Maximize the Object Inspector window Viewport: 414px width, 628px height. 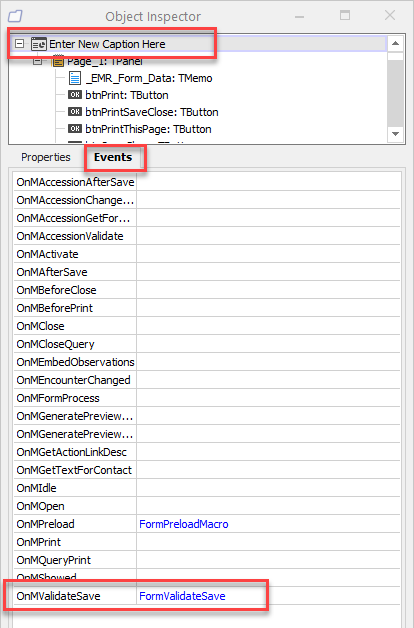coord(345,15)
